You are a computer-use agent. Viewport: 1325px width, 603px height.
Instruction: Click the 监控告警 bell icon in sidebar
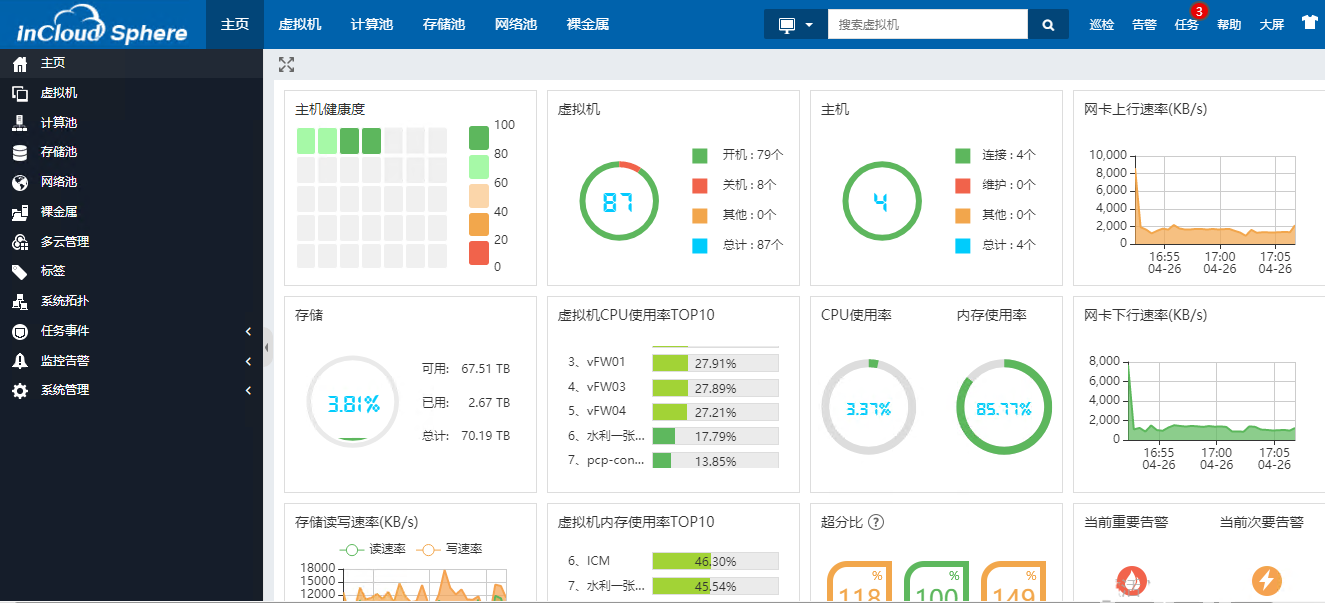pyautogui.click(x=19, y=361)
